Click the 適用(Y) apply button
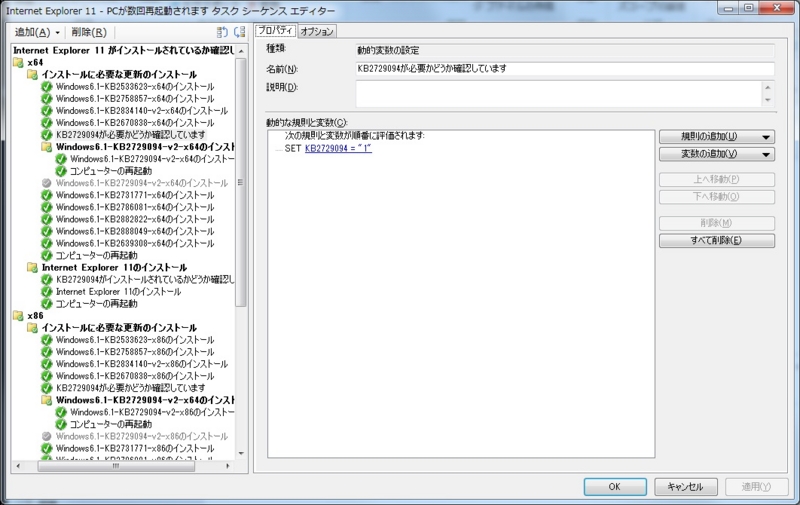The image size is (800, 505). pyautogui.click(x=757, y=487)
